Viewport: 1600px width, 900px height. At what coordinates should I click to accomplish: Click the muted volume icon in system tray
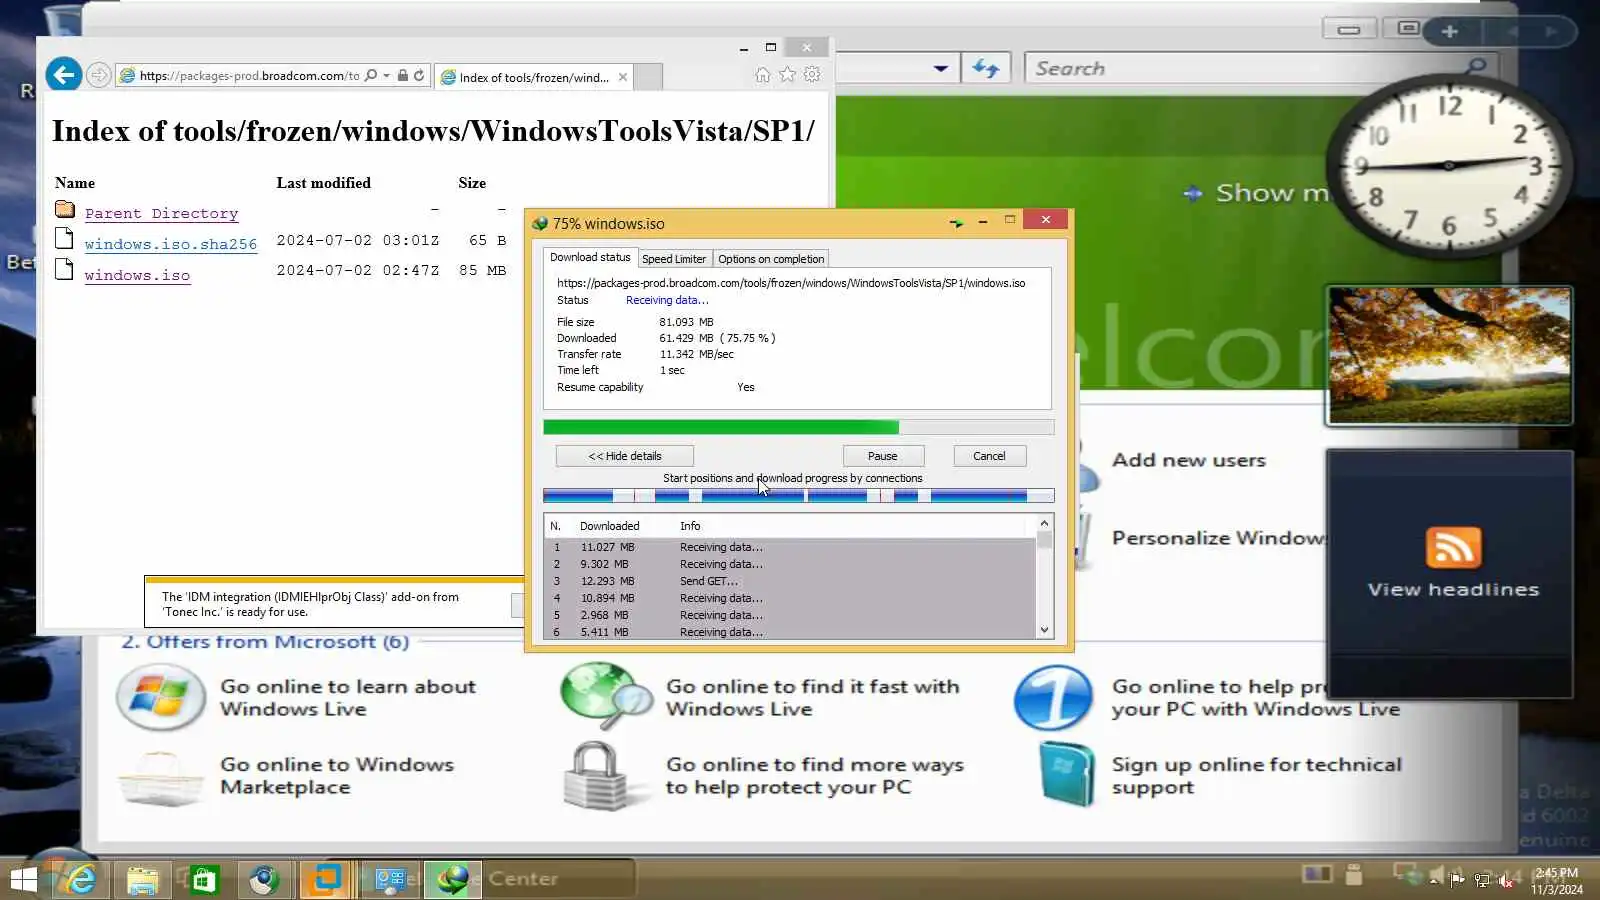pos(1506,880)
